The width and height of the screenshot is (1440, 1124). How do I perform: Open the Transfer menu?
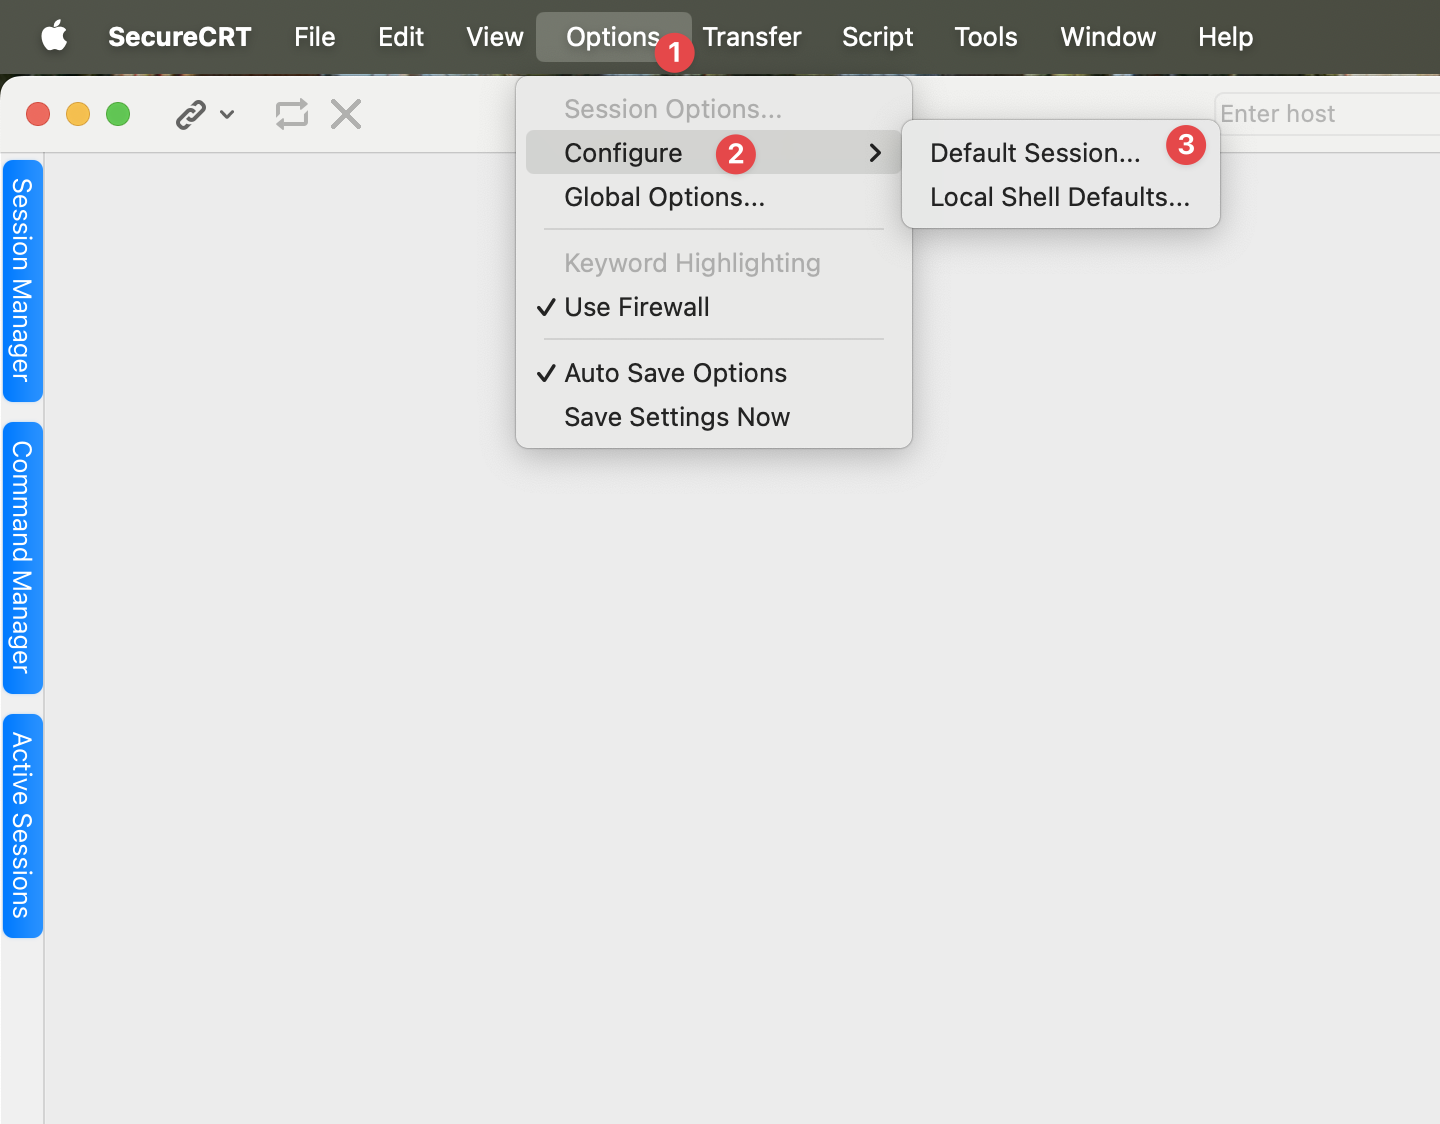tap(751, 36)
